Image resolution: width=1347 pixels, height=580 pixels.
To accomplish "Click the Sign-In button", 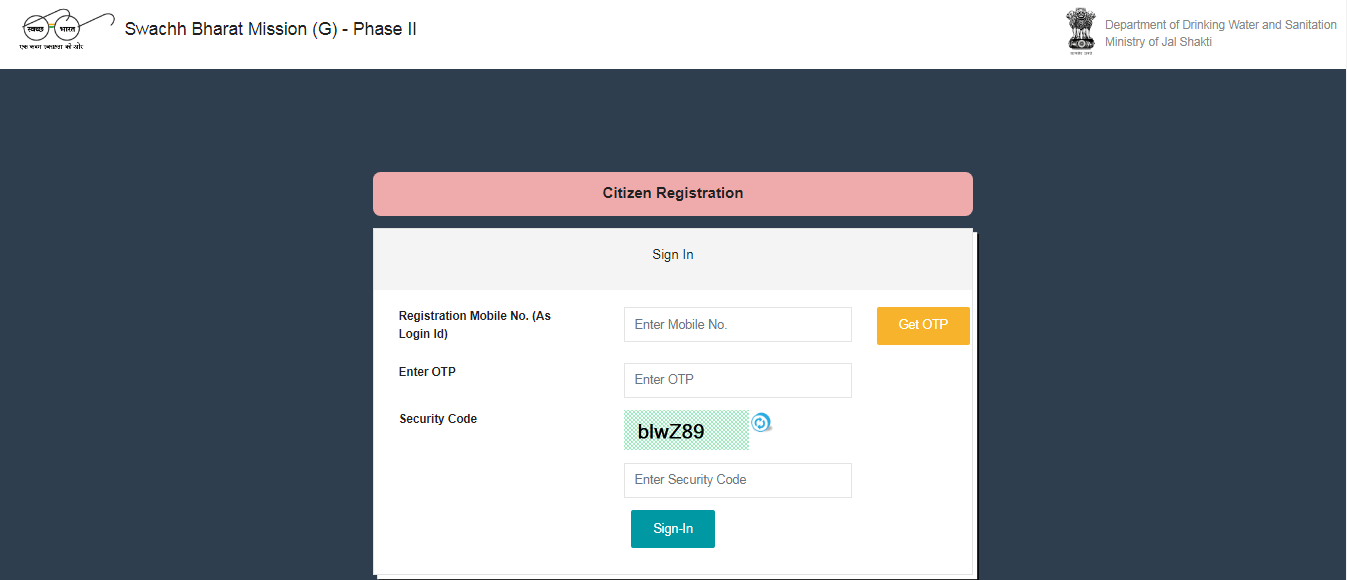I will coord(673,529).
